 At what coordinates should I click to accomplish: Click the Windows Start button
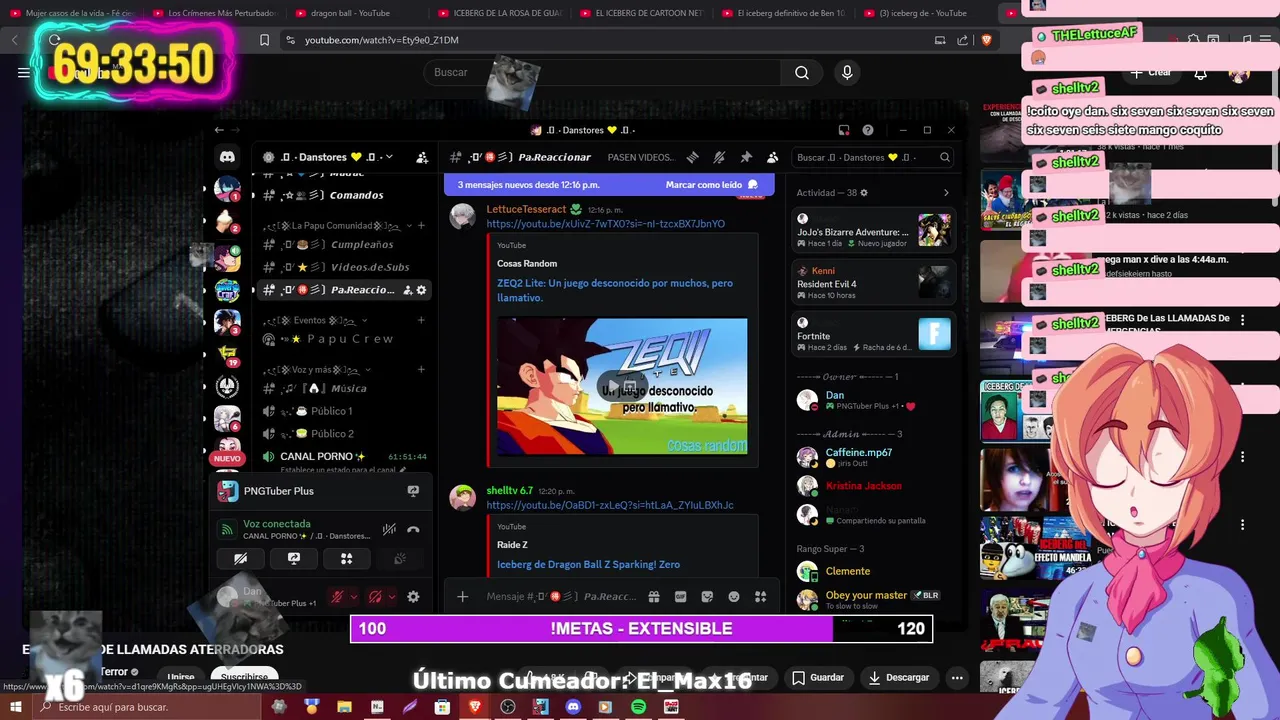(x=14, y=707)
